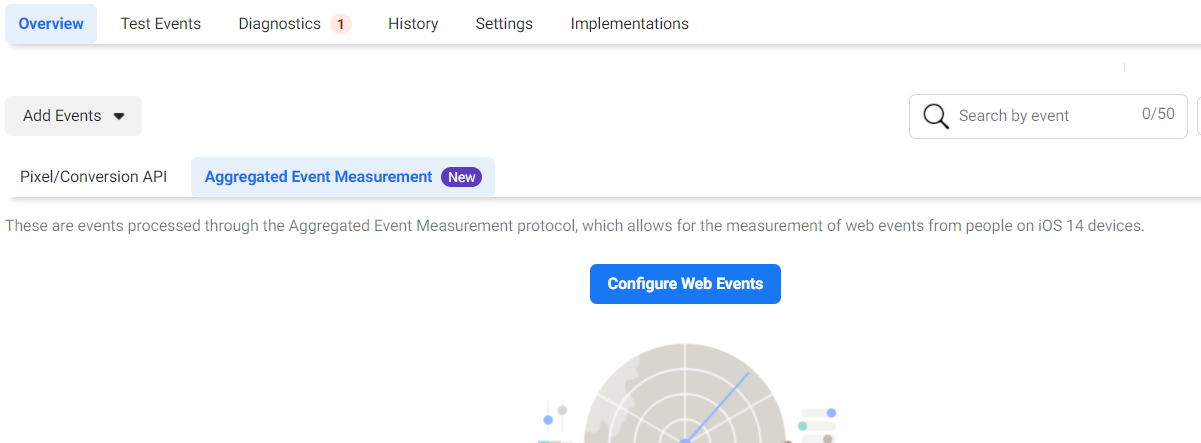Click the purple New badge
Screen dimensions: 1201x443
461,177
